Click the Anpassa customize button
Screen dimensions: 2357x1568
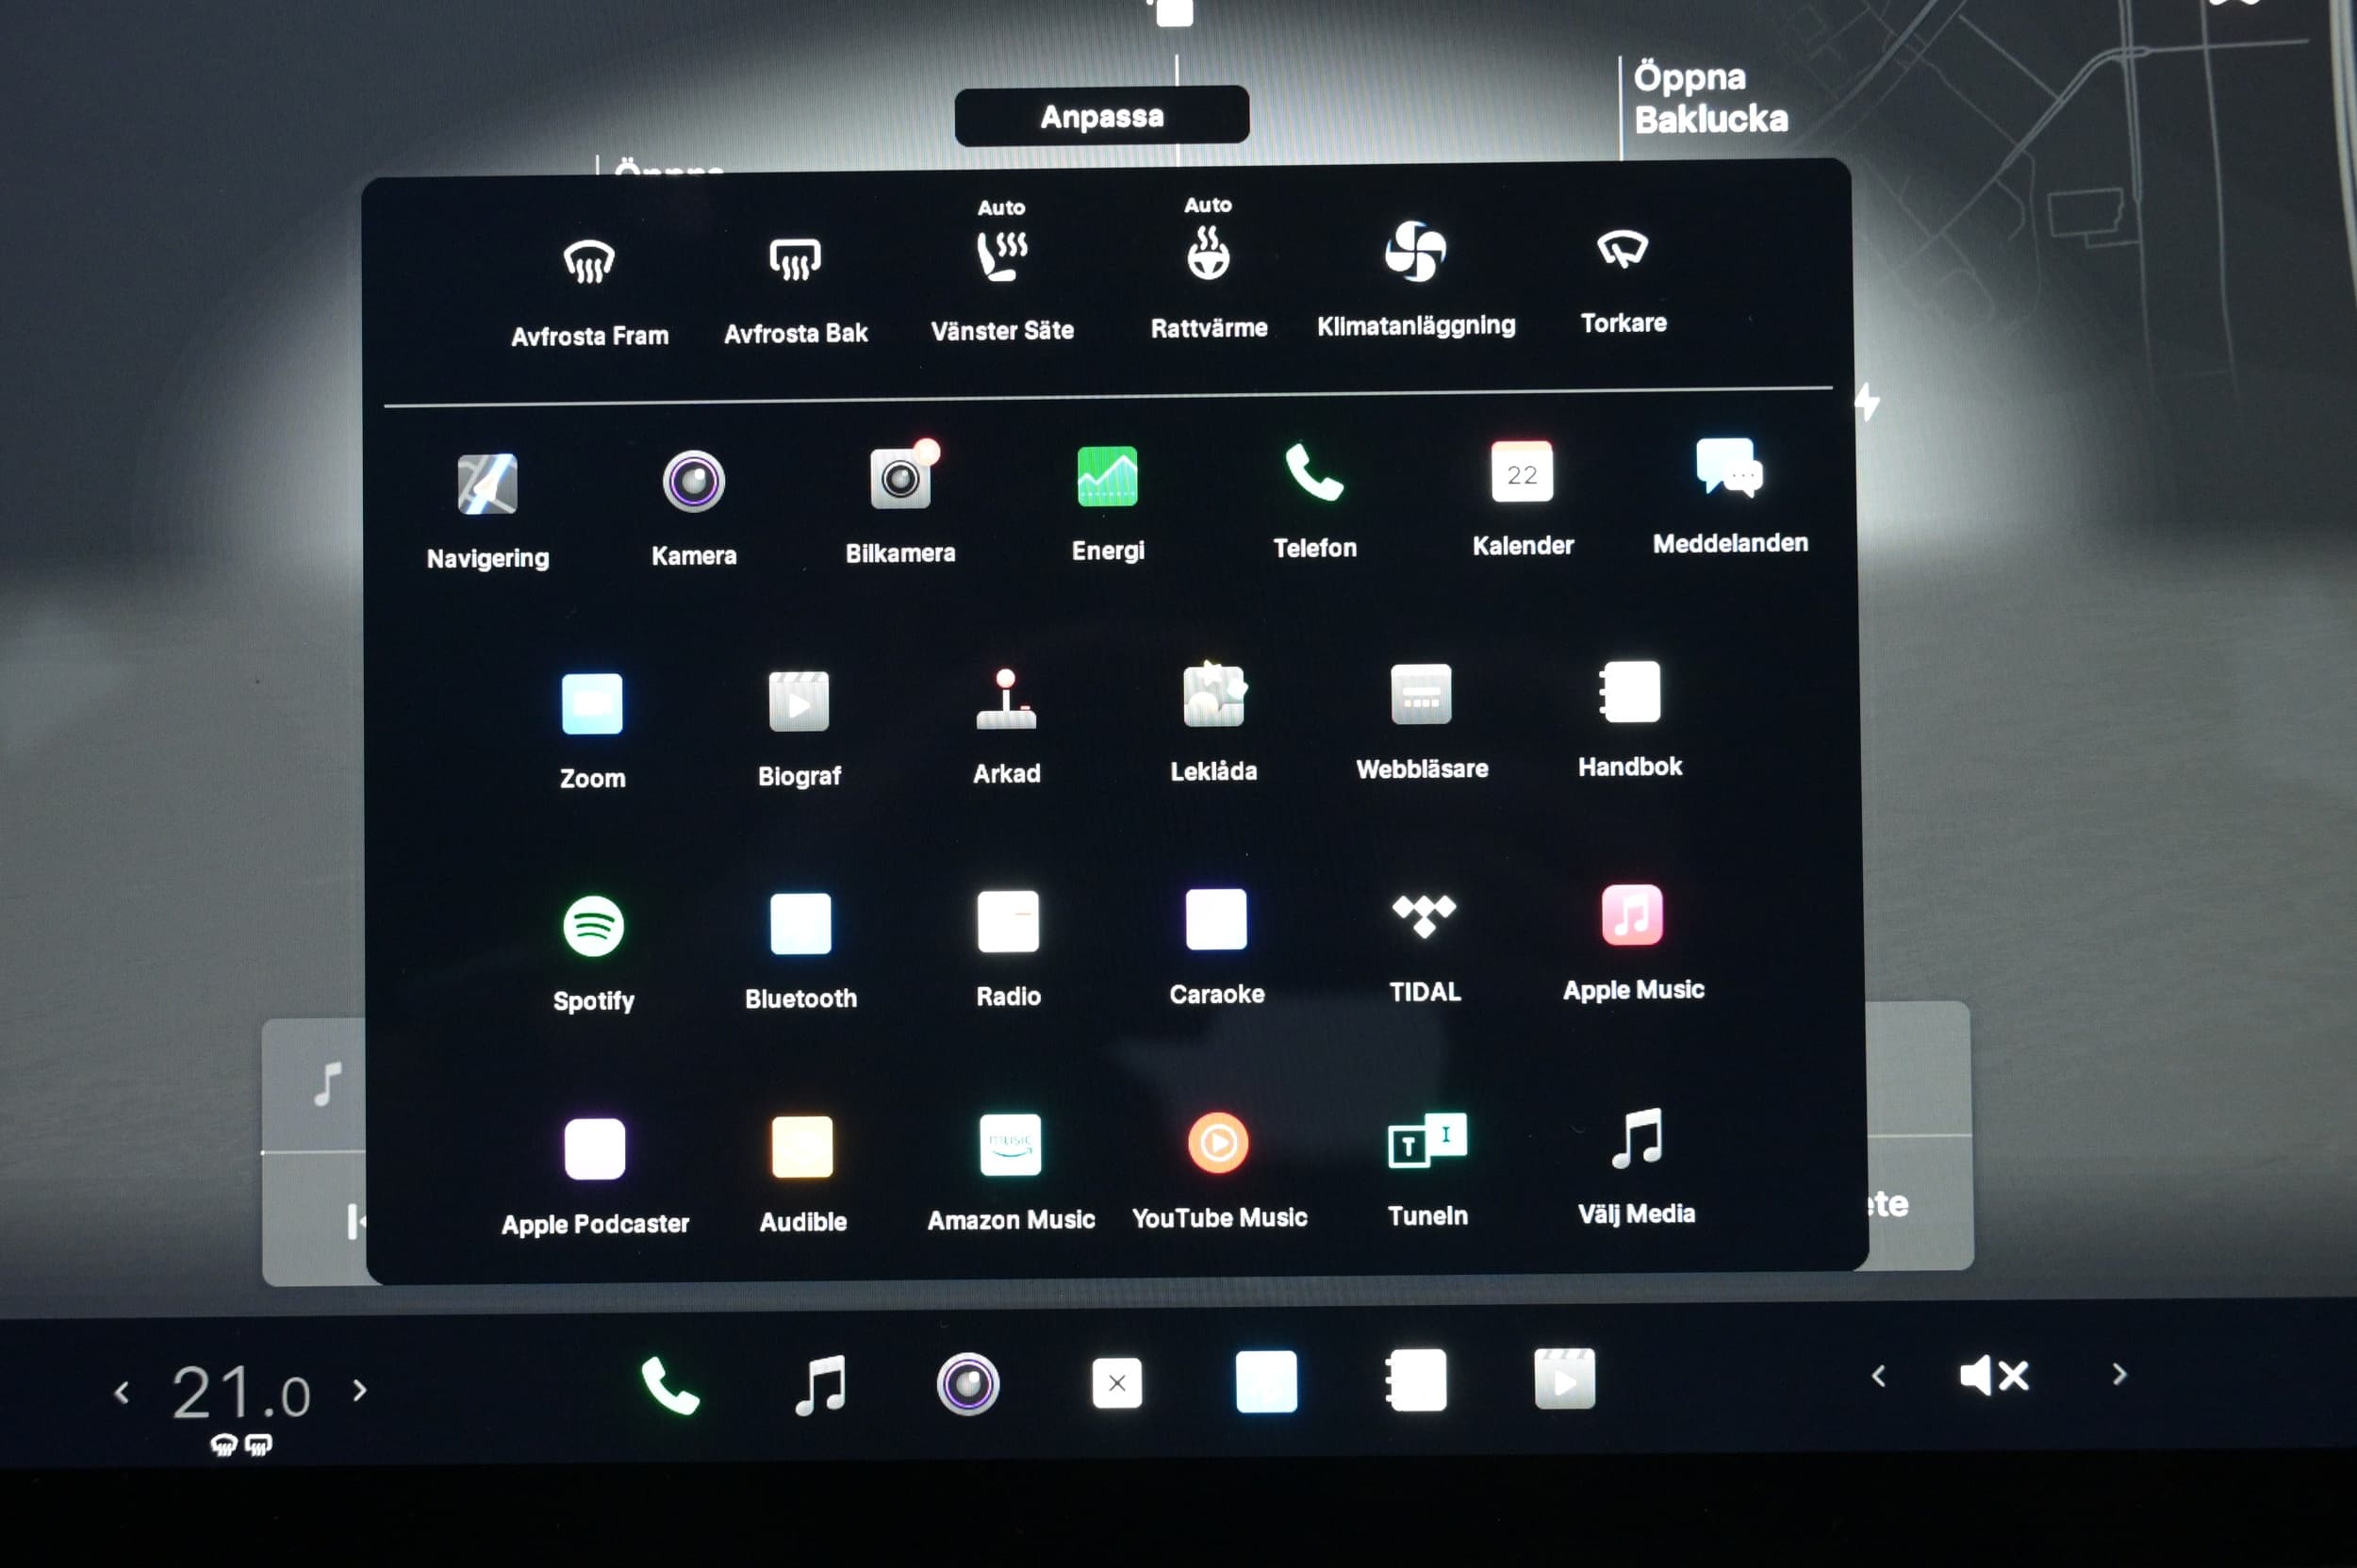tap(1101, 116)
